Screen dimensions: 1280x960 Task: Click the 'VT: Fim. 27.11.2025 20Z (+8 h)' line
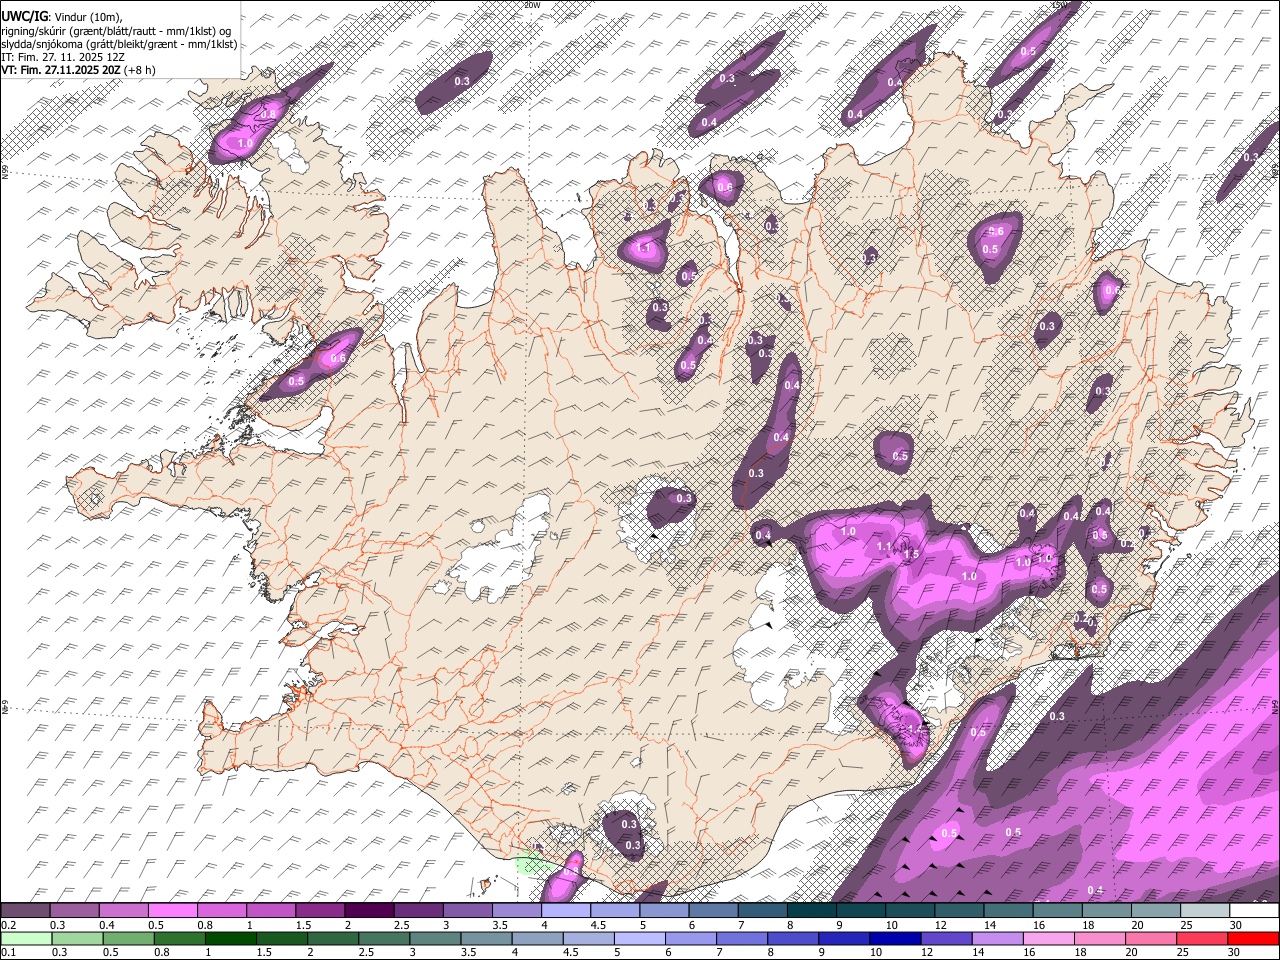click(78, 70)
